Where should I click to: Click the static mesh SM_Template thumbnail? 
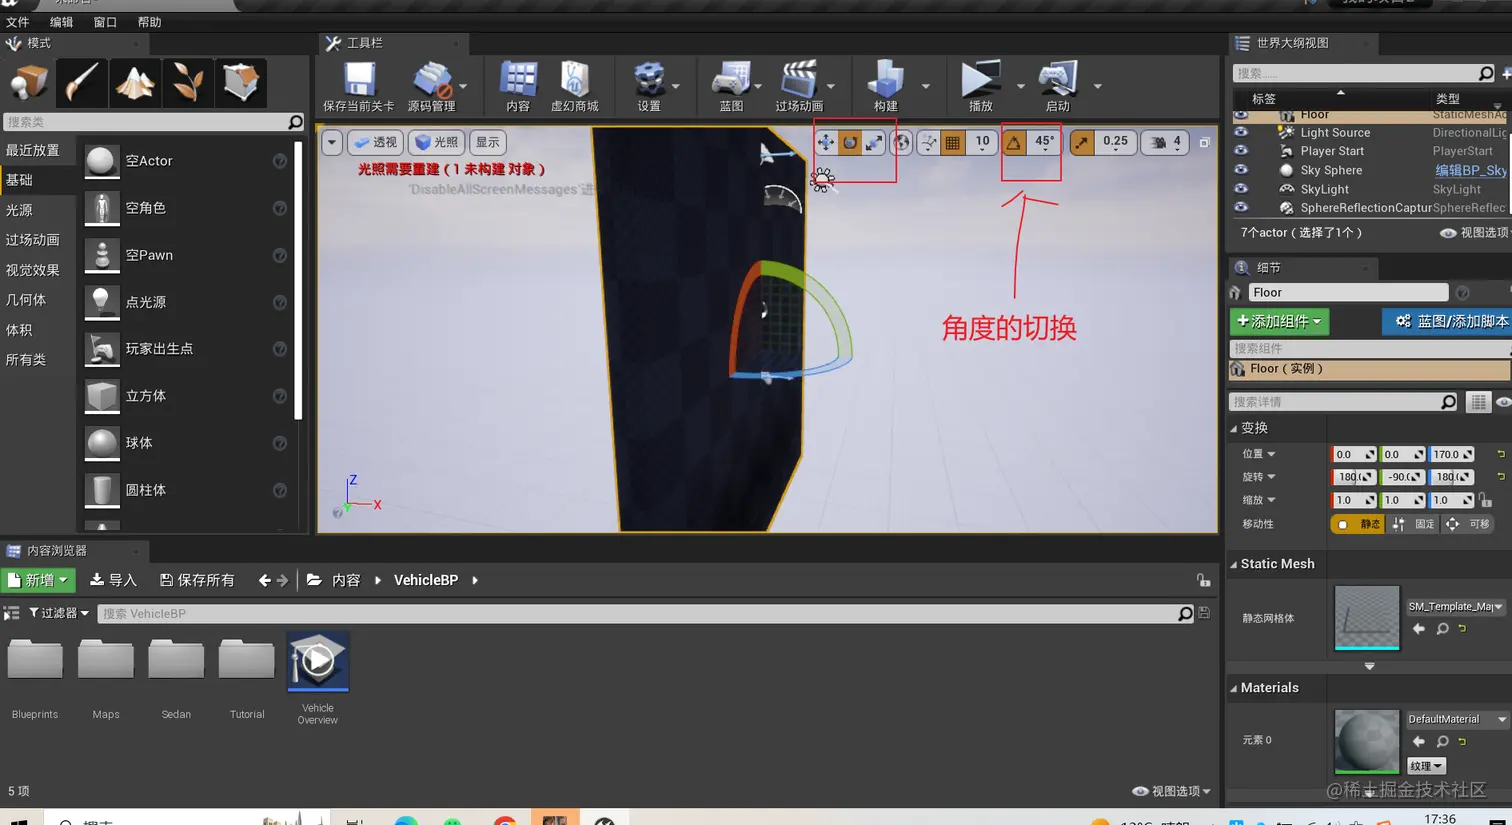click(x=1367, y=617)
